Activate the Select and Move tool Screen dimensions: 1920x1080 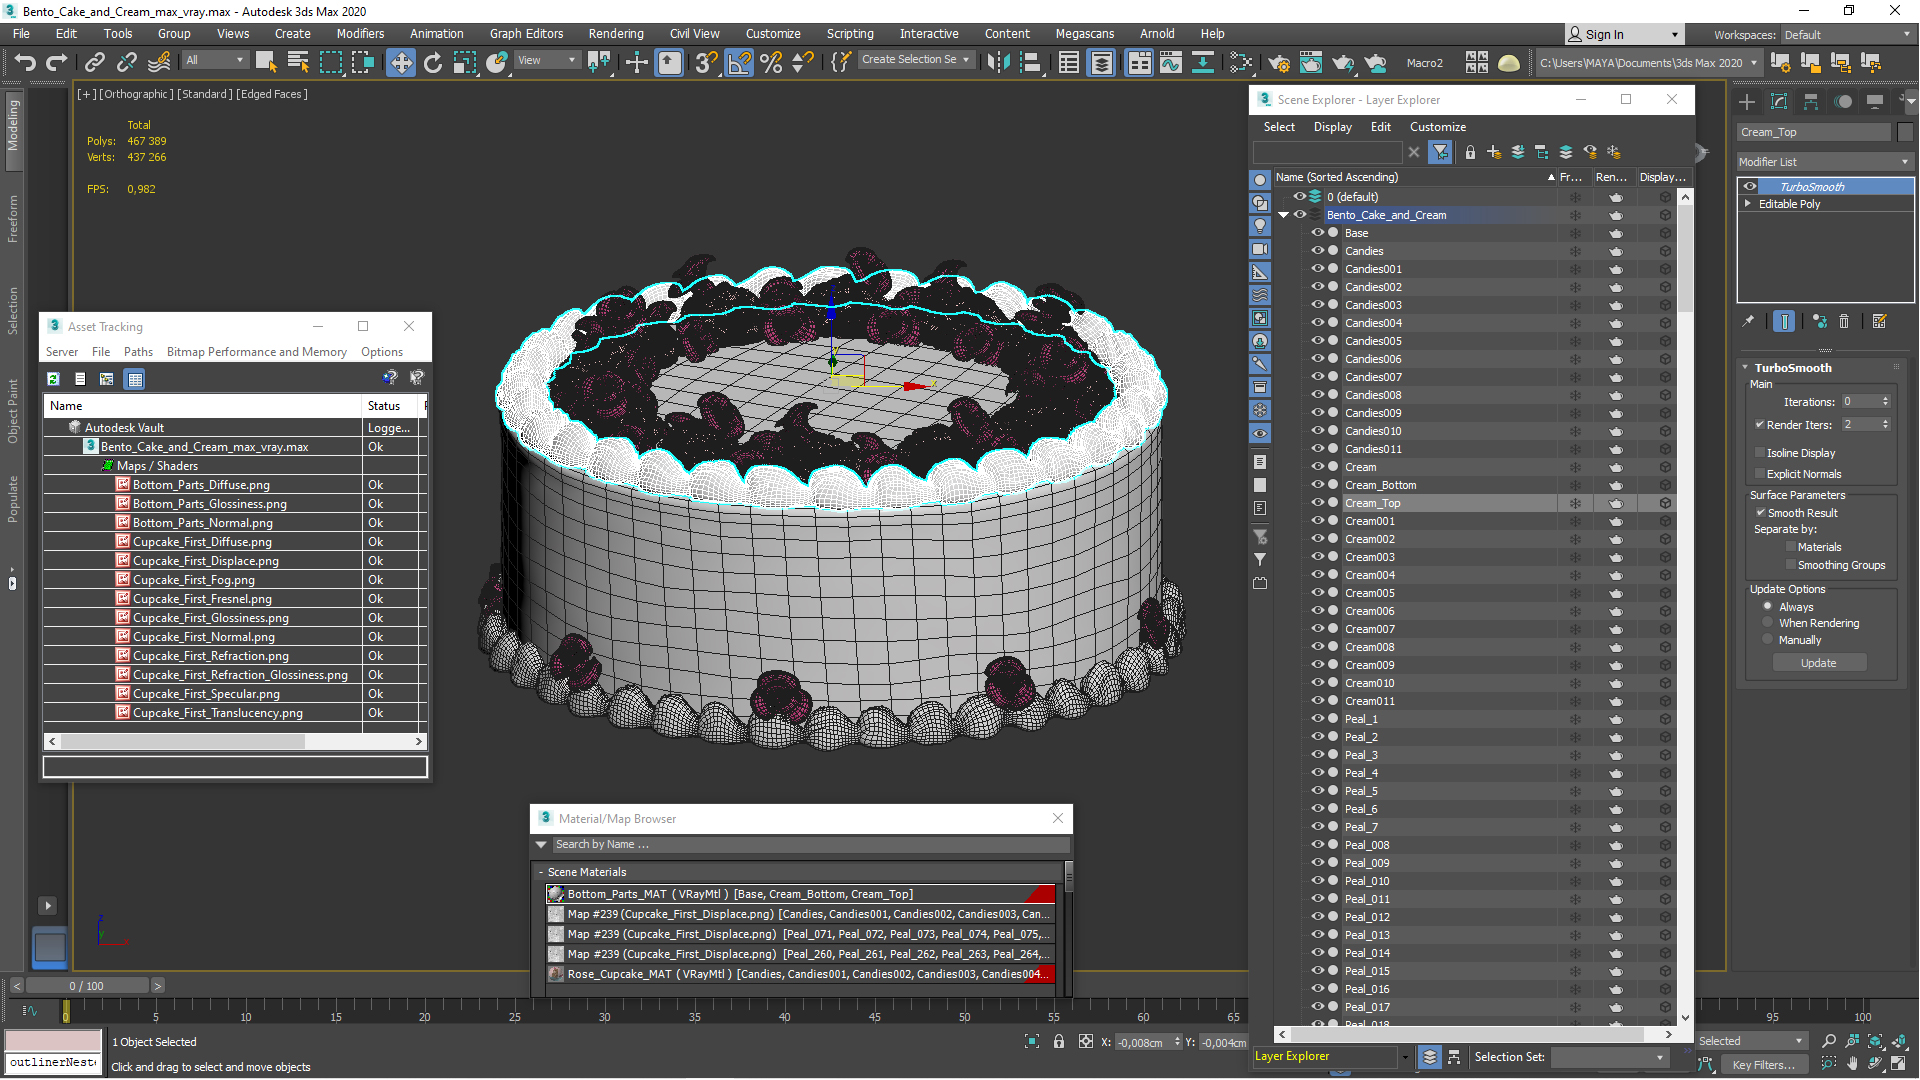pyautogui.click(x=400, y=62)
